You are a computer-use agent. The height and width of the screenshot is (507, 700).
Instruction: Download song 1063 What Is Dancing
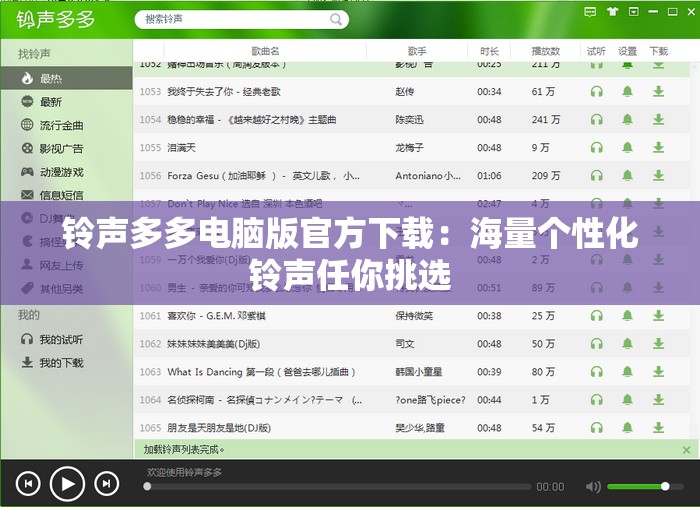(x=658, y=372)
